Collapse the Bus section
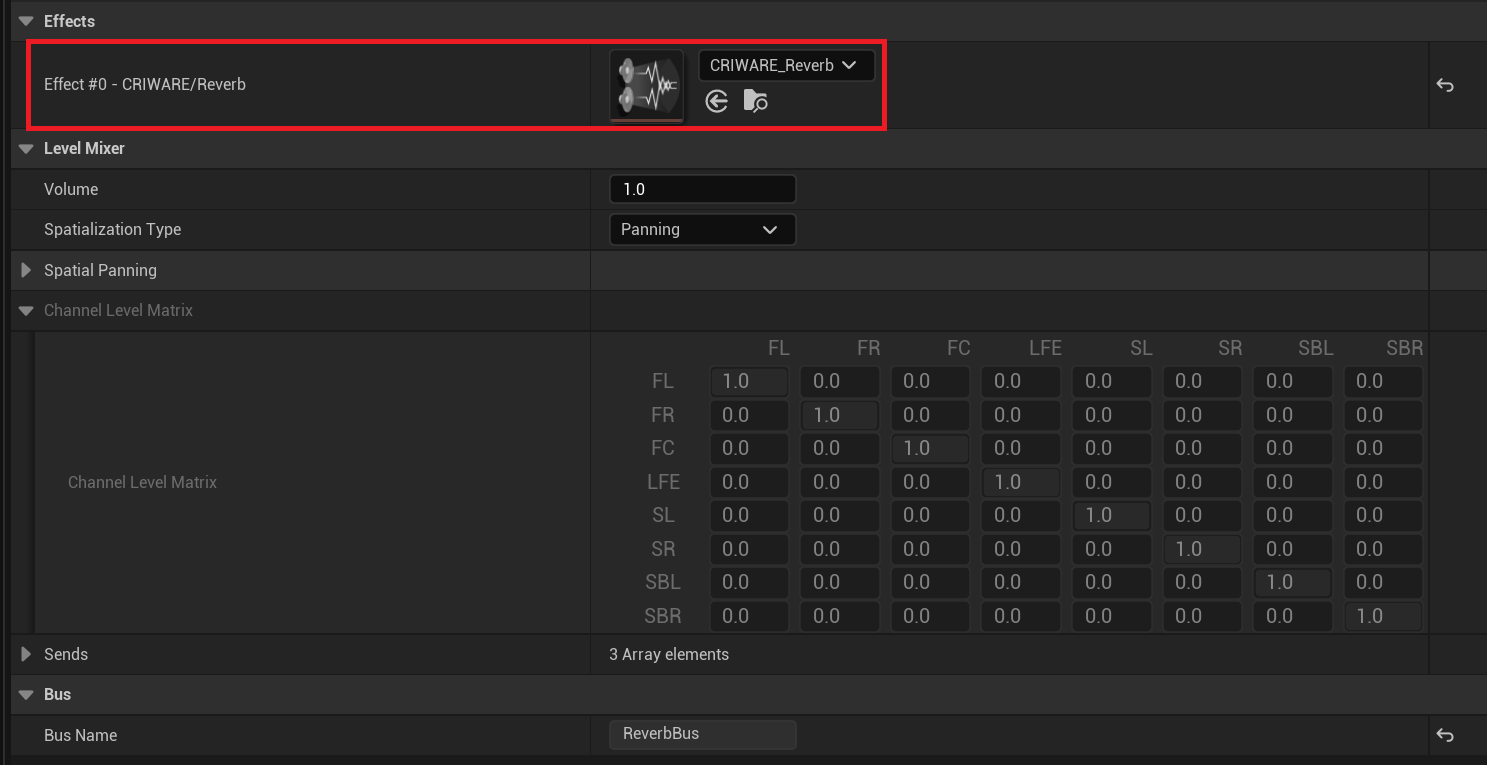The height and width of the screenshot is (765, 1487). tap(25, 694)
